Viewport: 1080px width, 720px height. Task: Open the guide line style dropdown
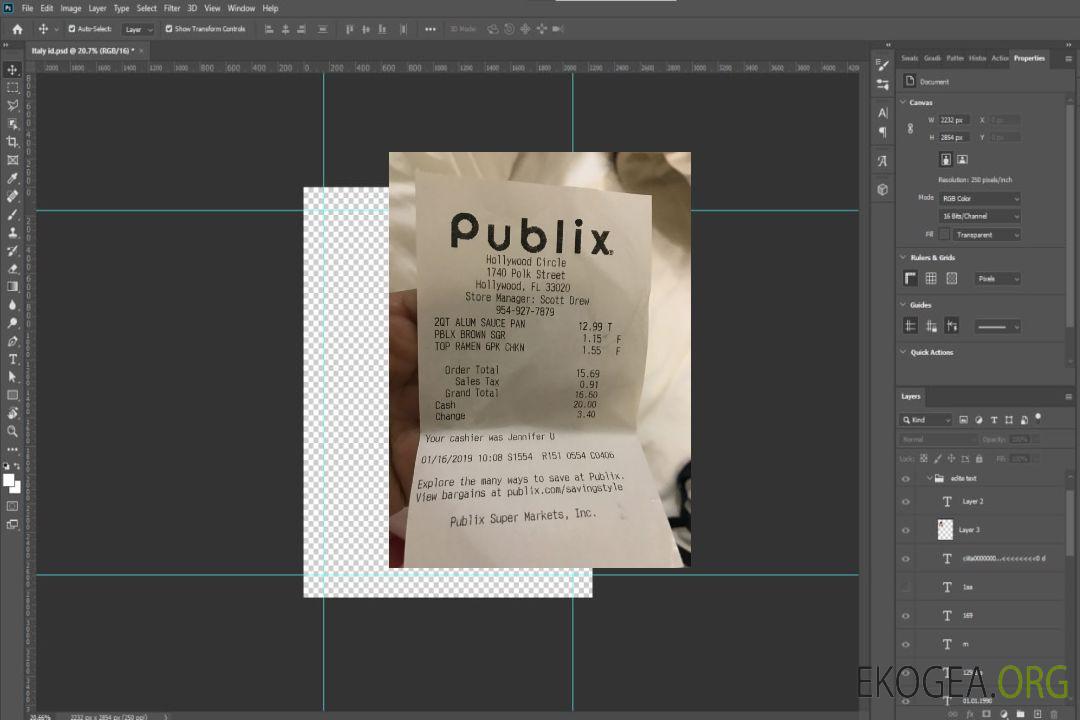click(997, 327)
